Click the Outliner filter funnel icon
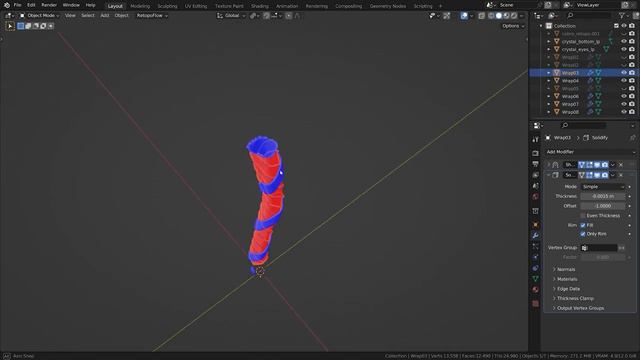Screen dimensions: 640x360 tap(622, 16)
